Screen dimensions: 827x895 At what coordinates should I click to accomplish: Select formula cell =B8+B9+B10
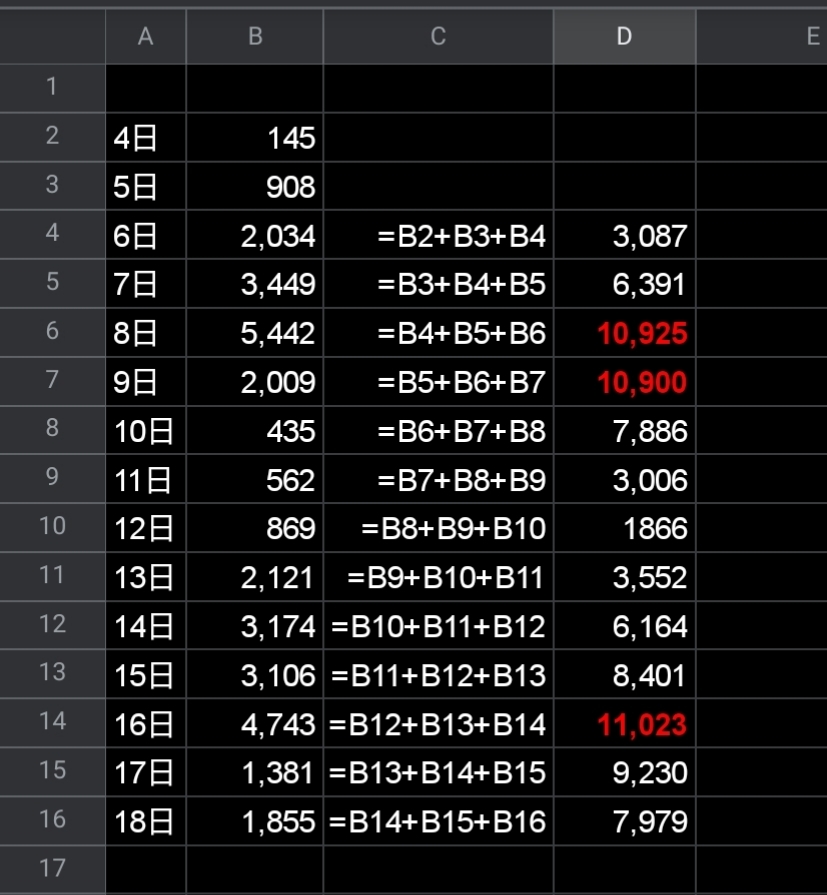[x=438, y=528]
